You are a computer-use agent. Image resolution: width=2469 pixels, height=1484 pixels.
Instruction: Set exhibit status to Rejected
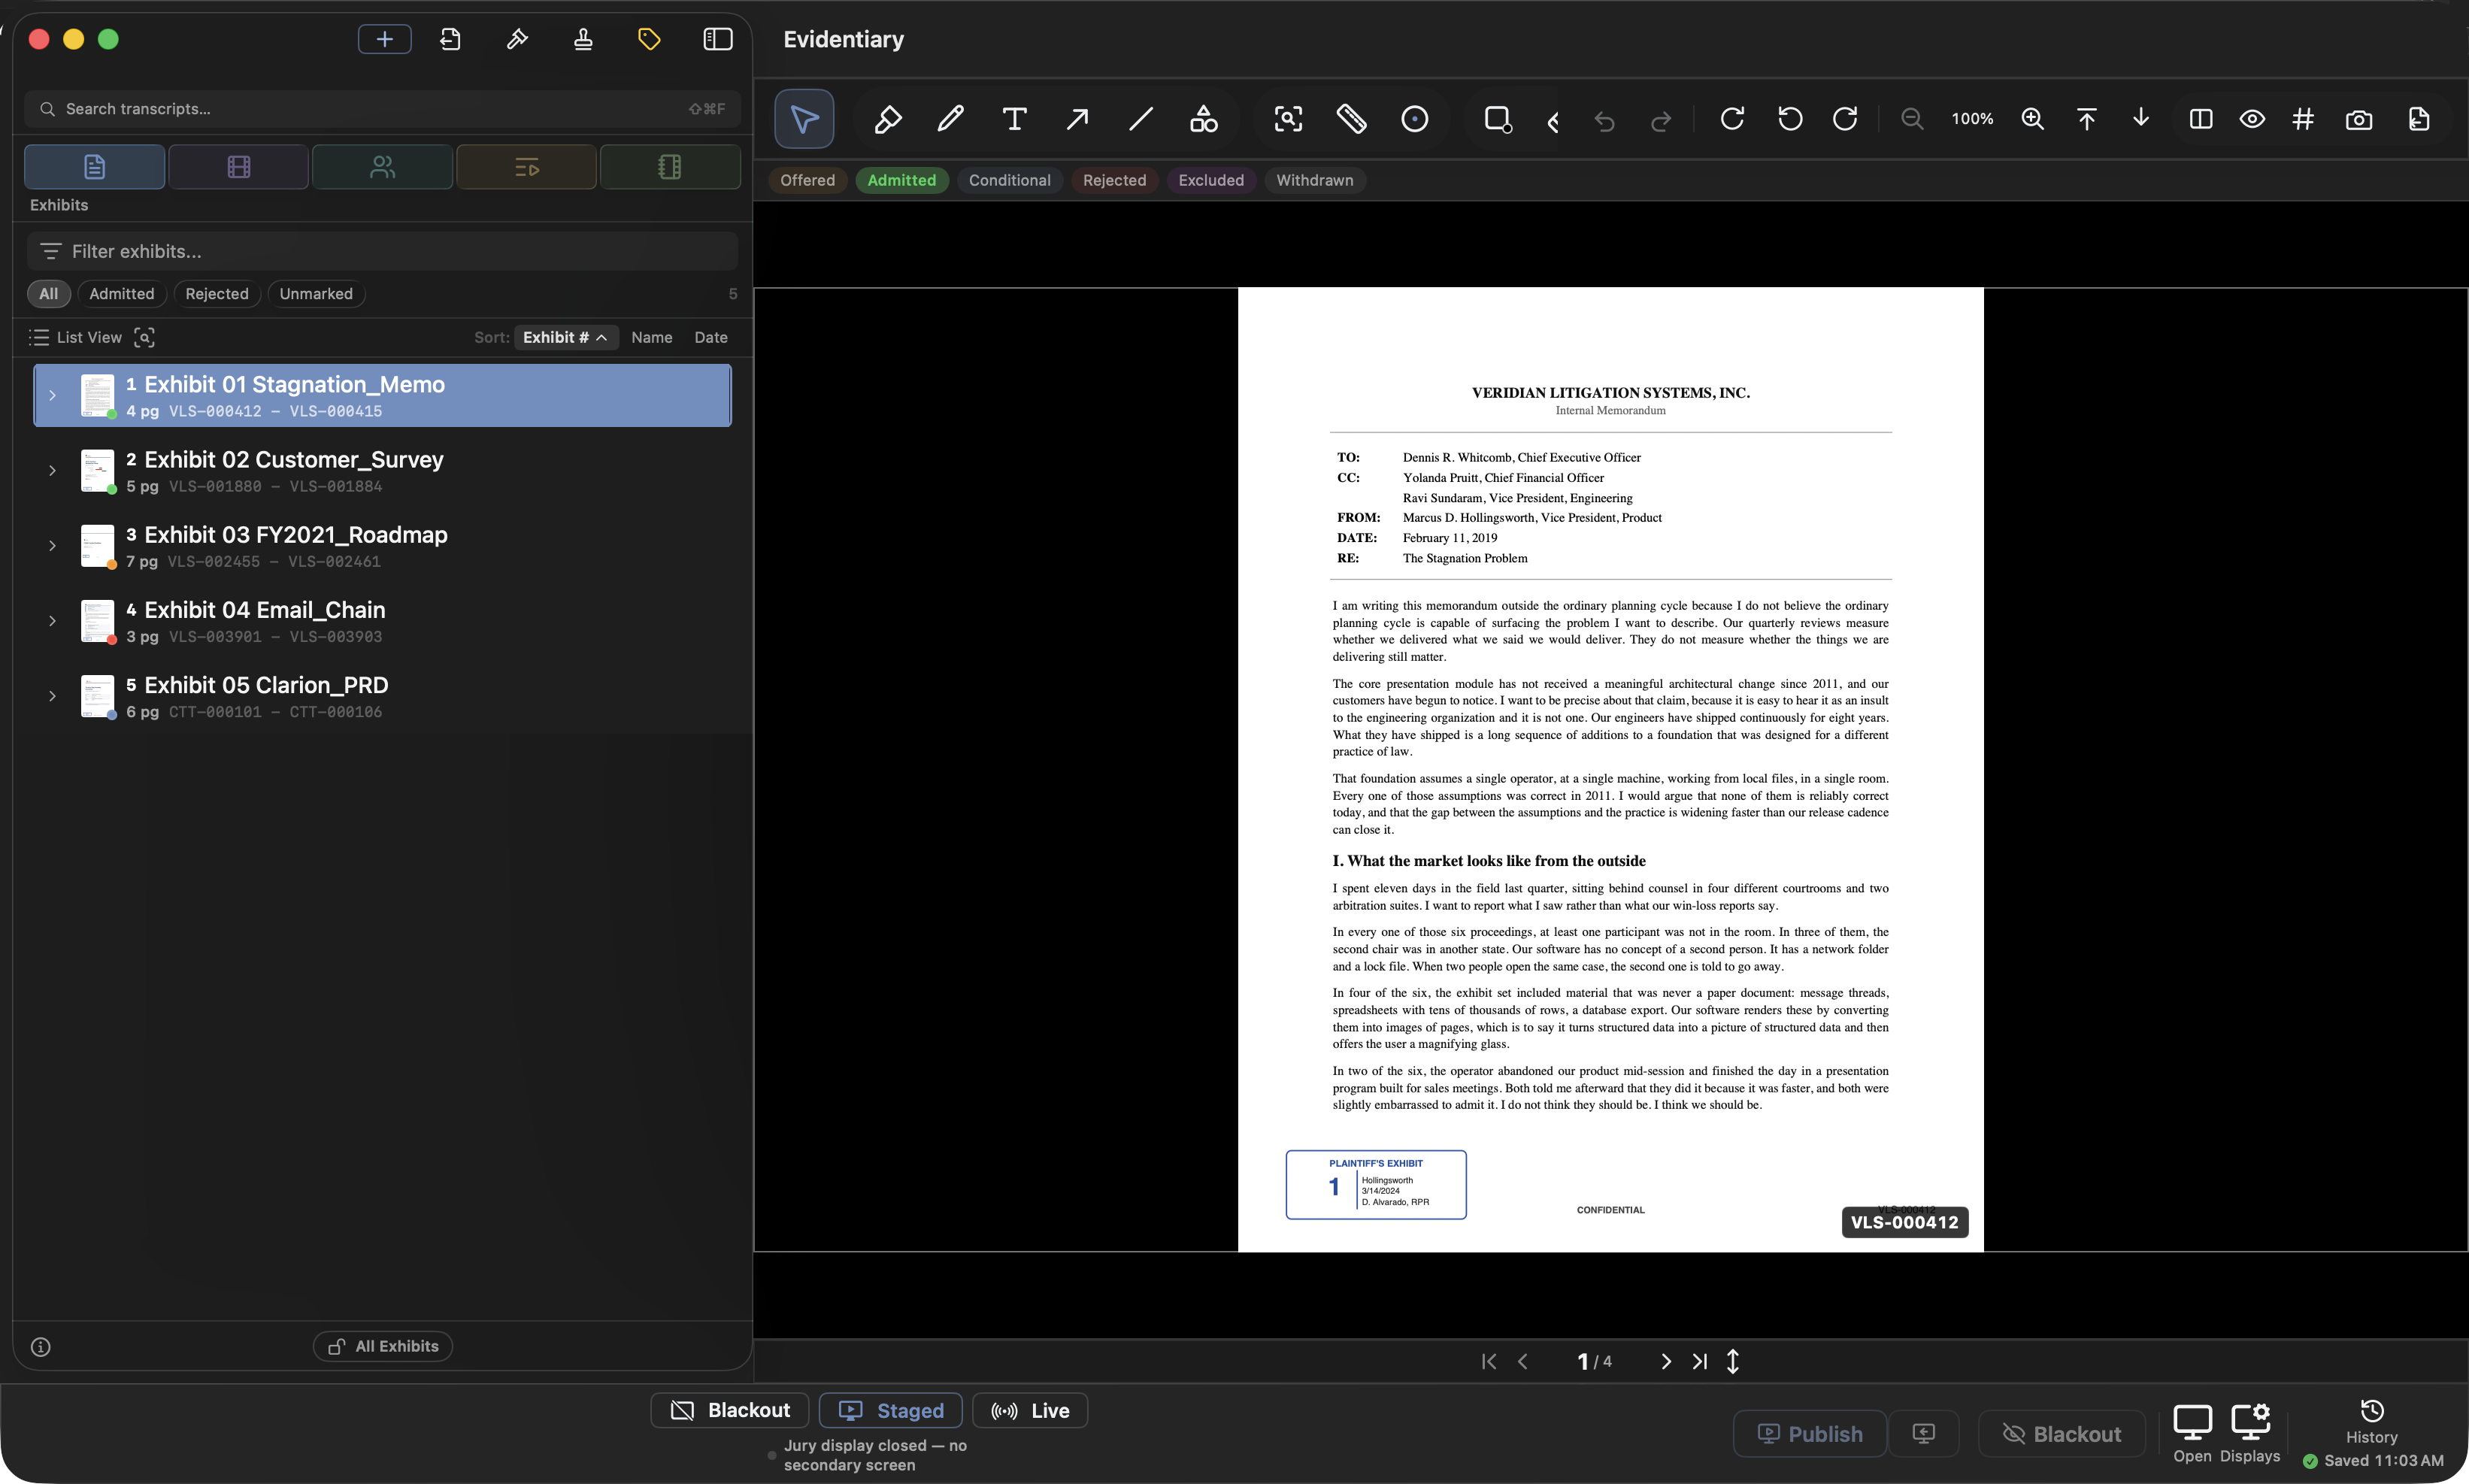coord(1114,180)
